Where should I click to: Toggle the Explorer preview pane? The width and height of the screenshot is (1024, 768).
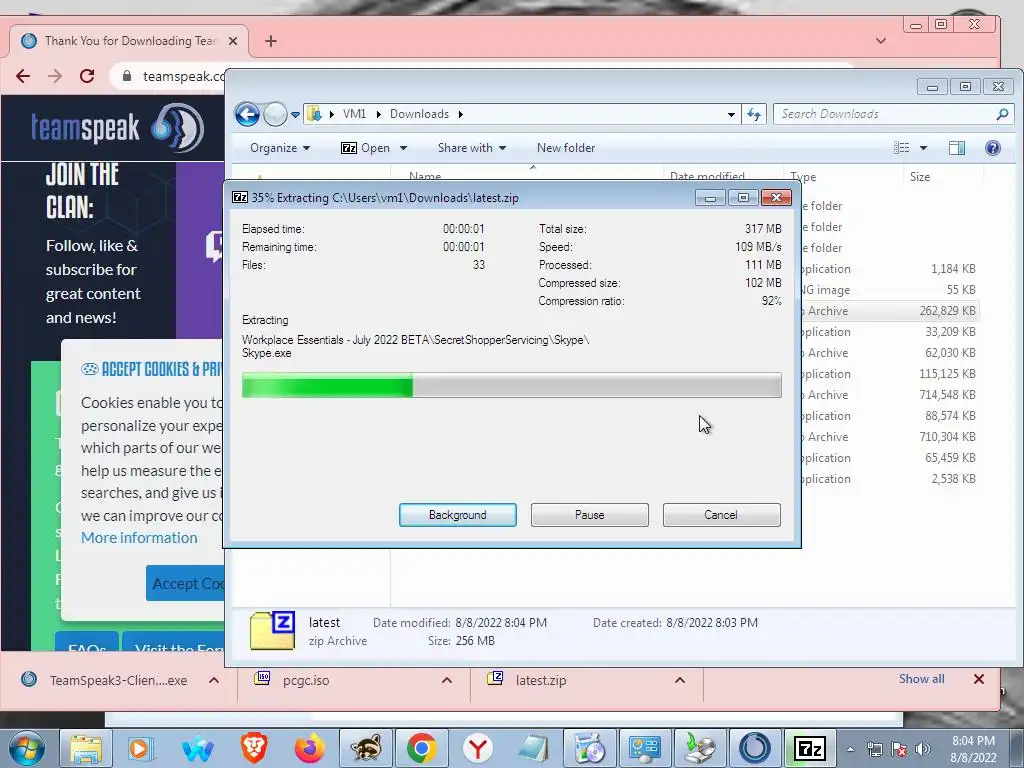pyautogui.click(x=957, y=148)
